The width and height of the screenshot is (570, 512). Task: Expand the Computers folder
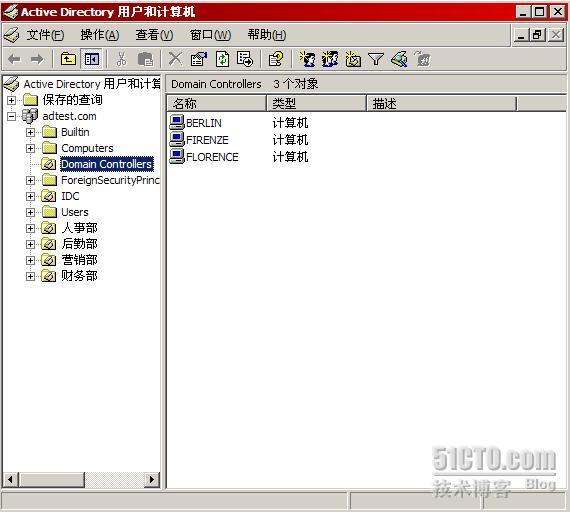[31, 148]
